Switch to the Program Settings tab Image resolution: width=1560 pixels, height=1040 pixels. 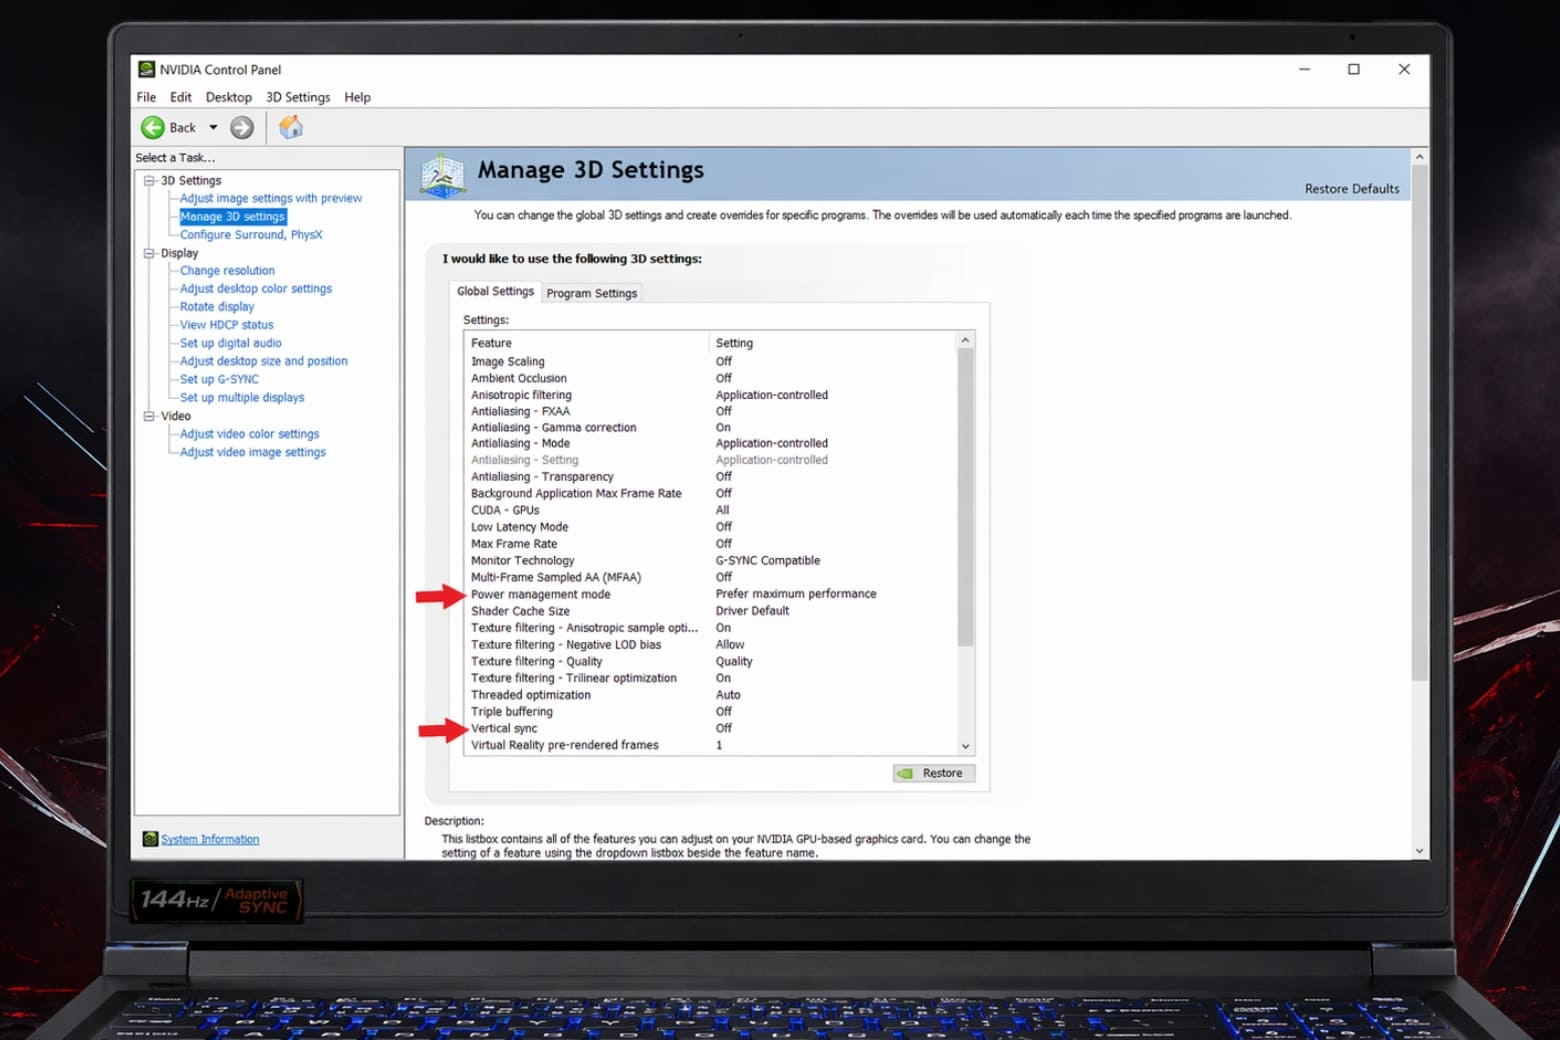tap(592, 293)
